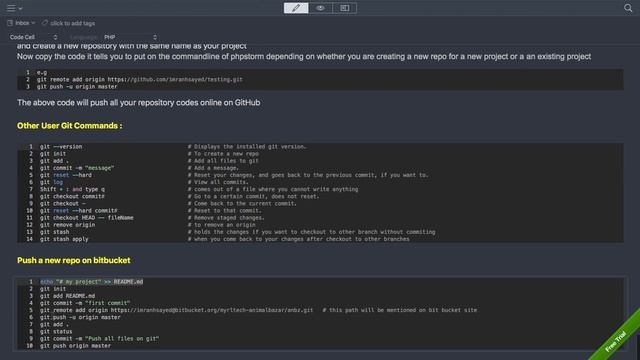This screenshot has height=360, width=640.
Task: Switch to edit mode pencil icon
Action: pyautogui.click(x=296, y=8)
